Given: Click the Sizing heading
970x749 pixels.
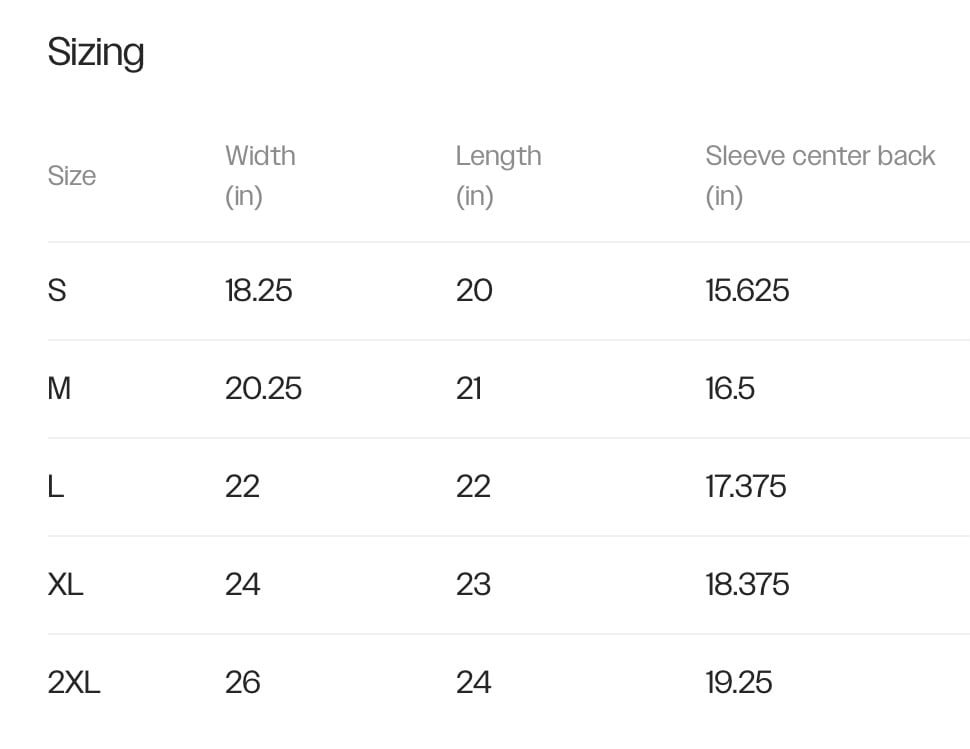Looking at the screenshot, I should pyautogui.click(x=96, y=52).
